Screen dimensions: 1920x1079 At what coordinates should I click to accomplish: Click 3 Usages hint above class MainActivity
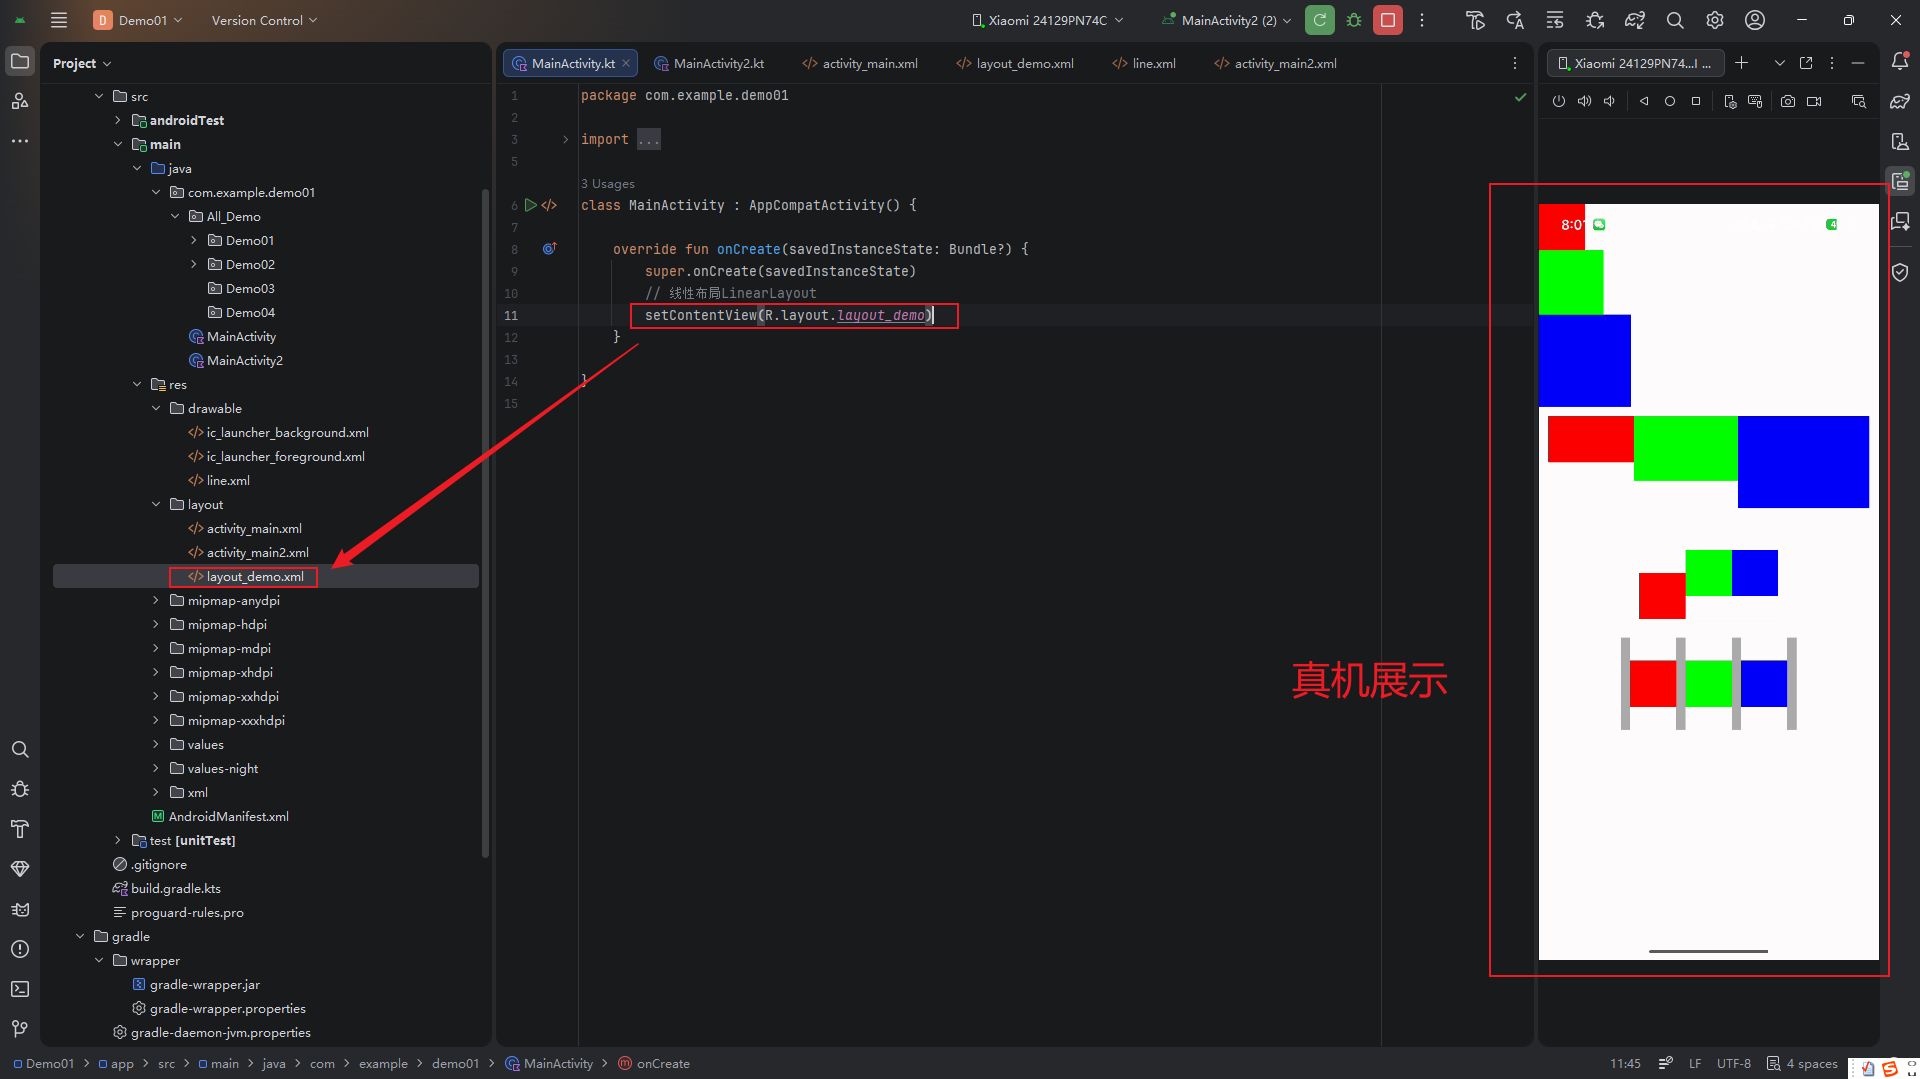(x=607, y=184)
